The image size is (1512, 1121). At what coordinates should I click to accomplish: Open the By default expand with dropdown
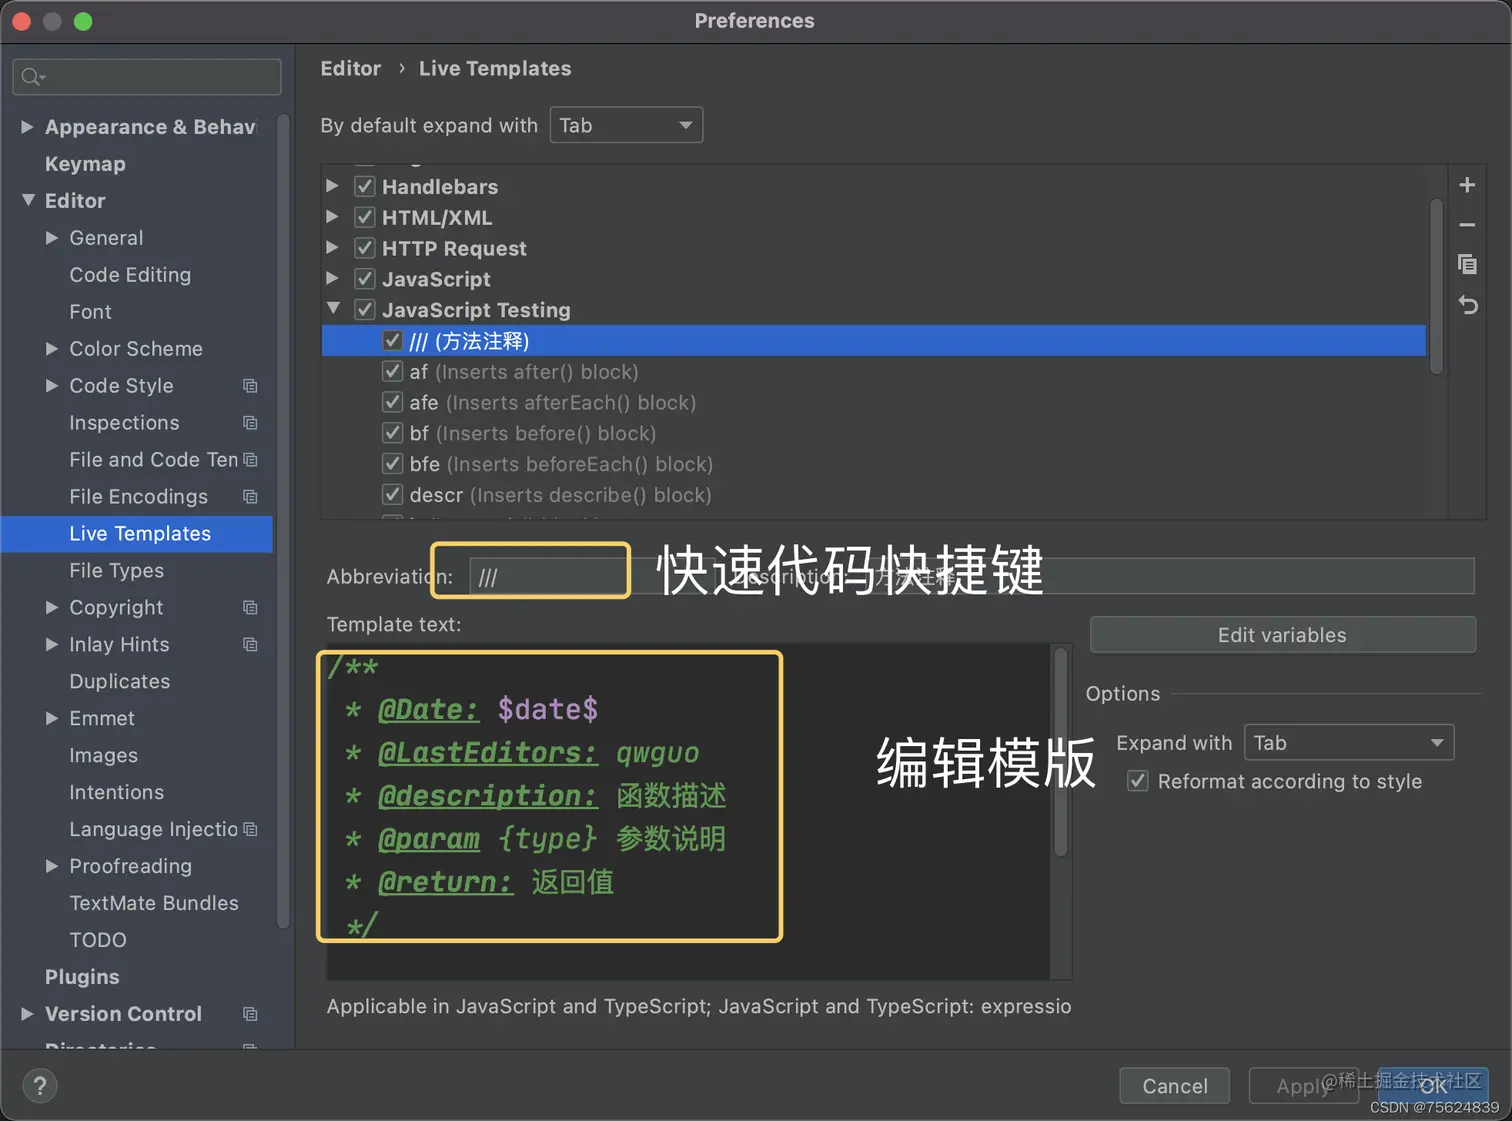(x=626, y=125)
